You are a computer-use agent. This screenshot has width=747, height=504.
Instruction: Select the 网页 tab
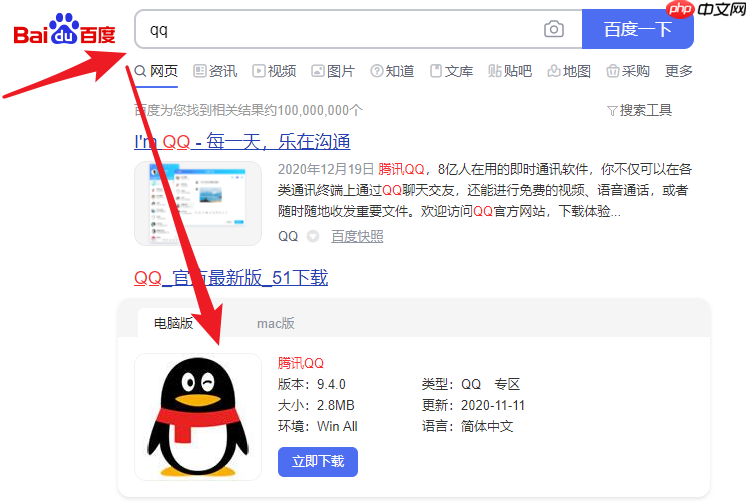[x=156, y=71]
